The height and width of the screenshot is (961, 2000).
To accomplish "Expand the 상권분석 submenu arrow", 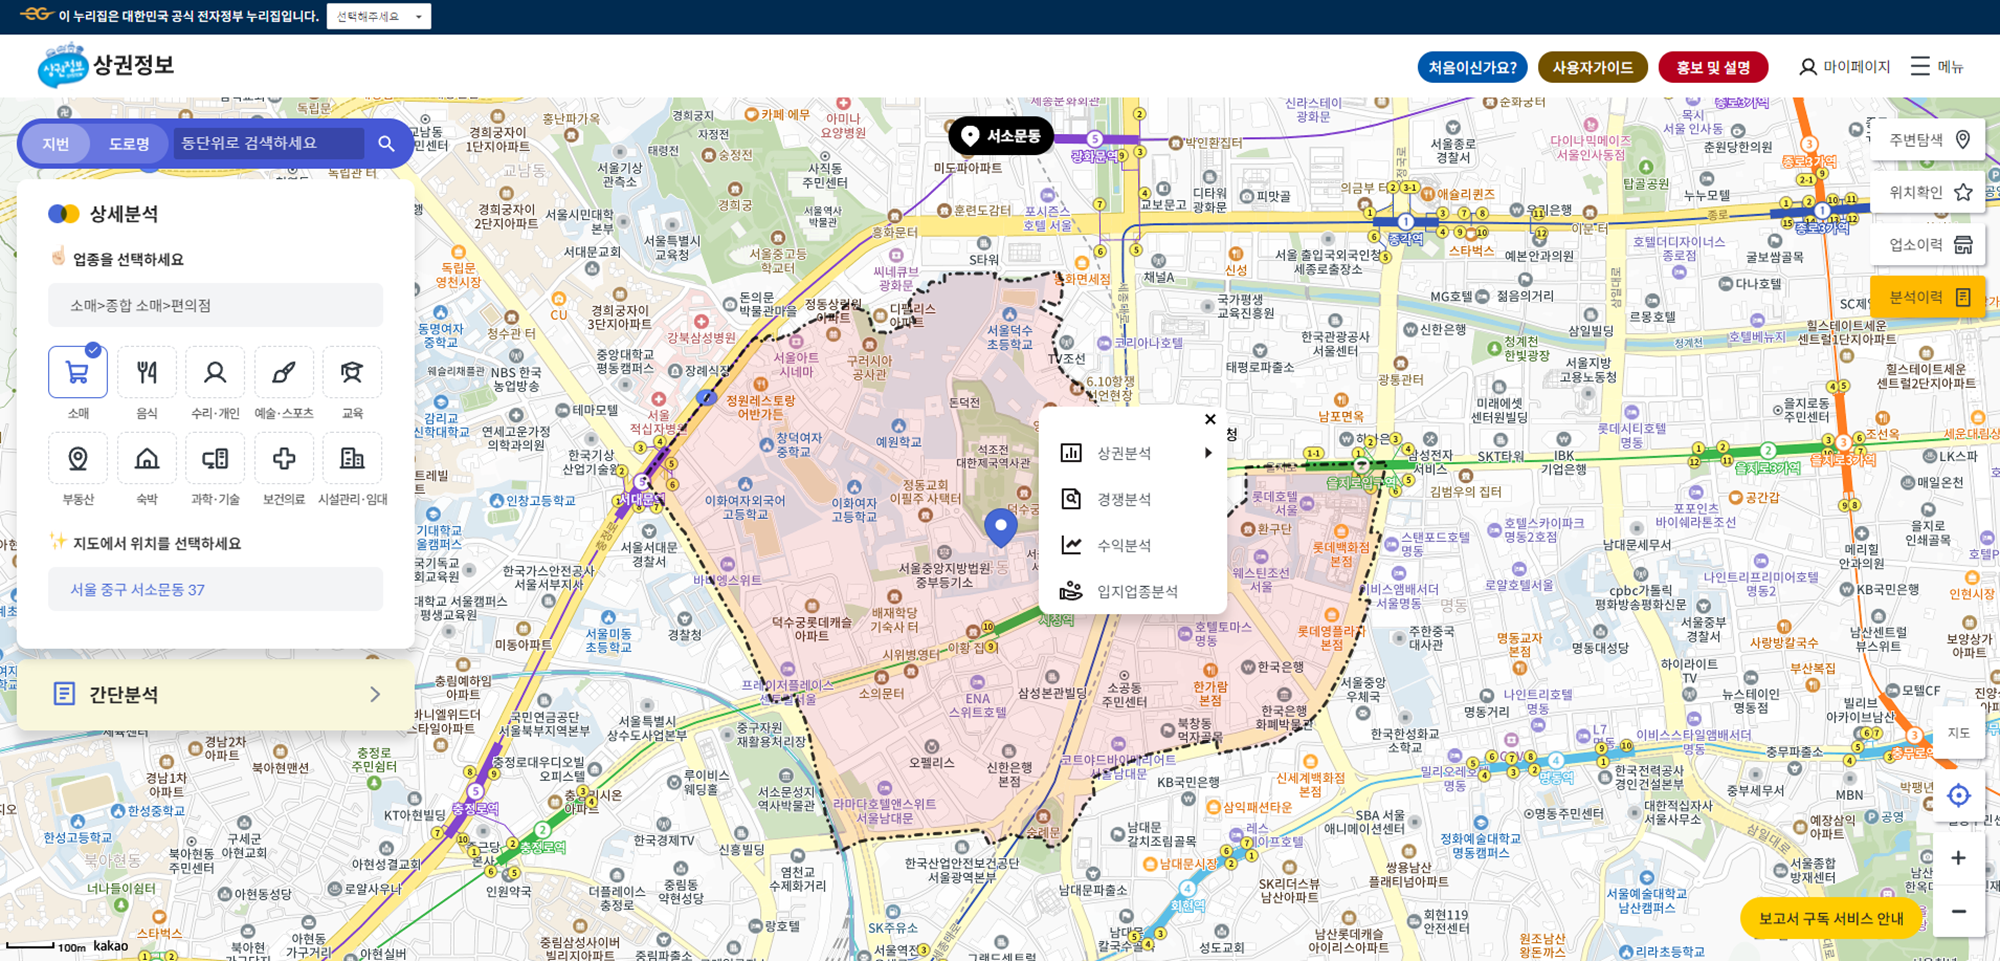I will pyautogui.click(x=1208, y=452).
